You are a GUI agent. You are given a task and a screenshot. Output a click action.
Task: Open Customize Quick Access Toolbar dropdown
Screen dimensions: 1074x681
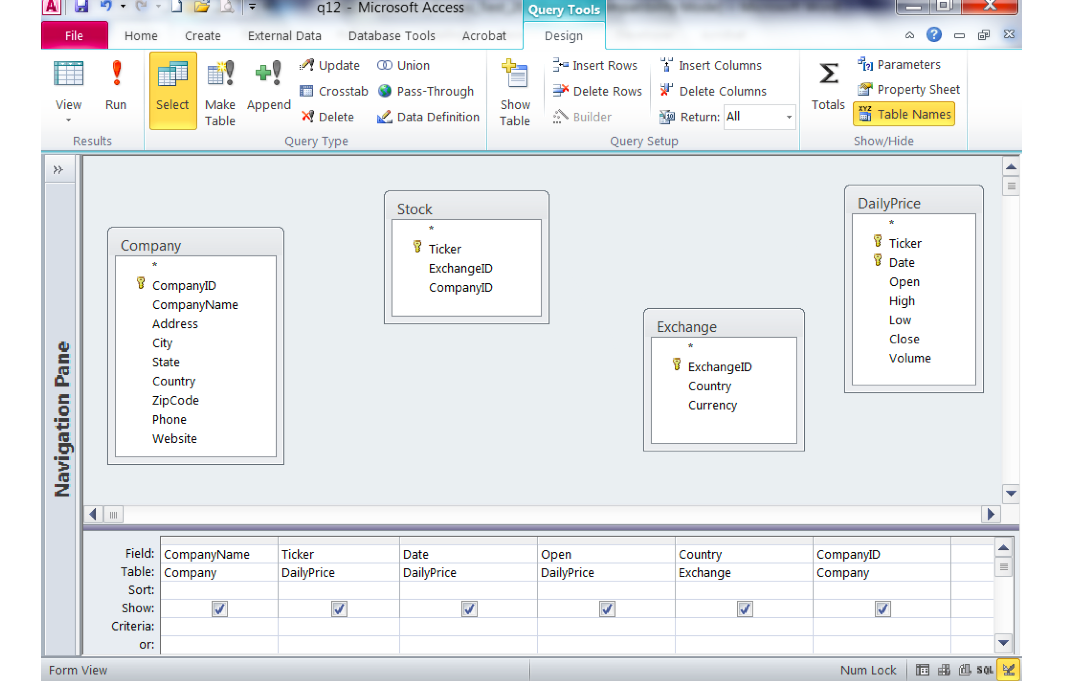point(252,8)
